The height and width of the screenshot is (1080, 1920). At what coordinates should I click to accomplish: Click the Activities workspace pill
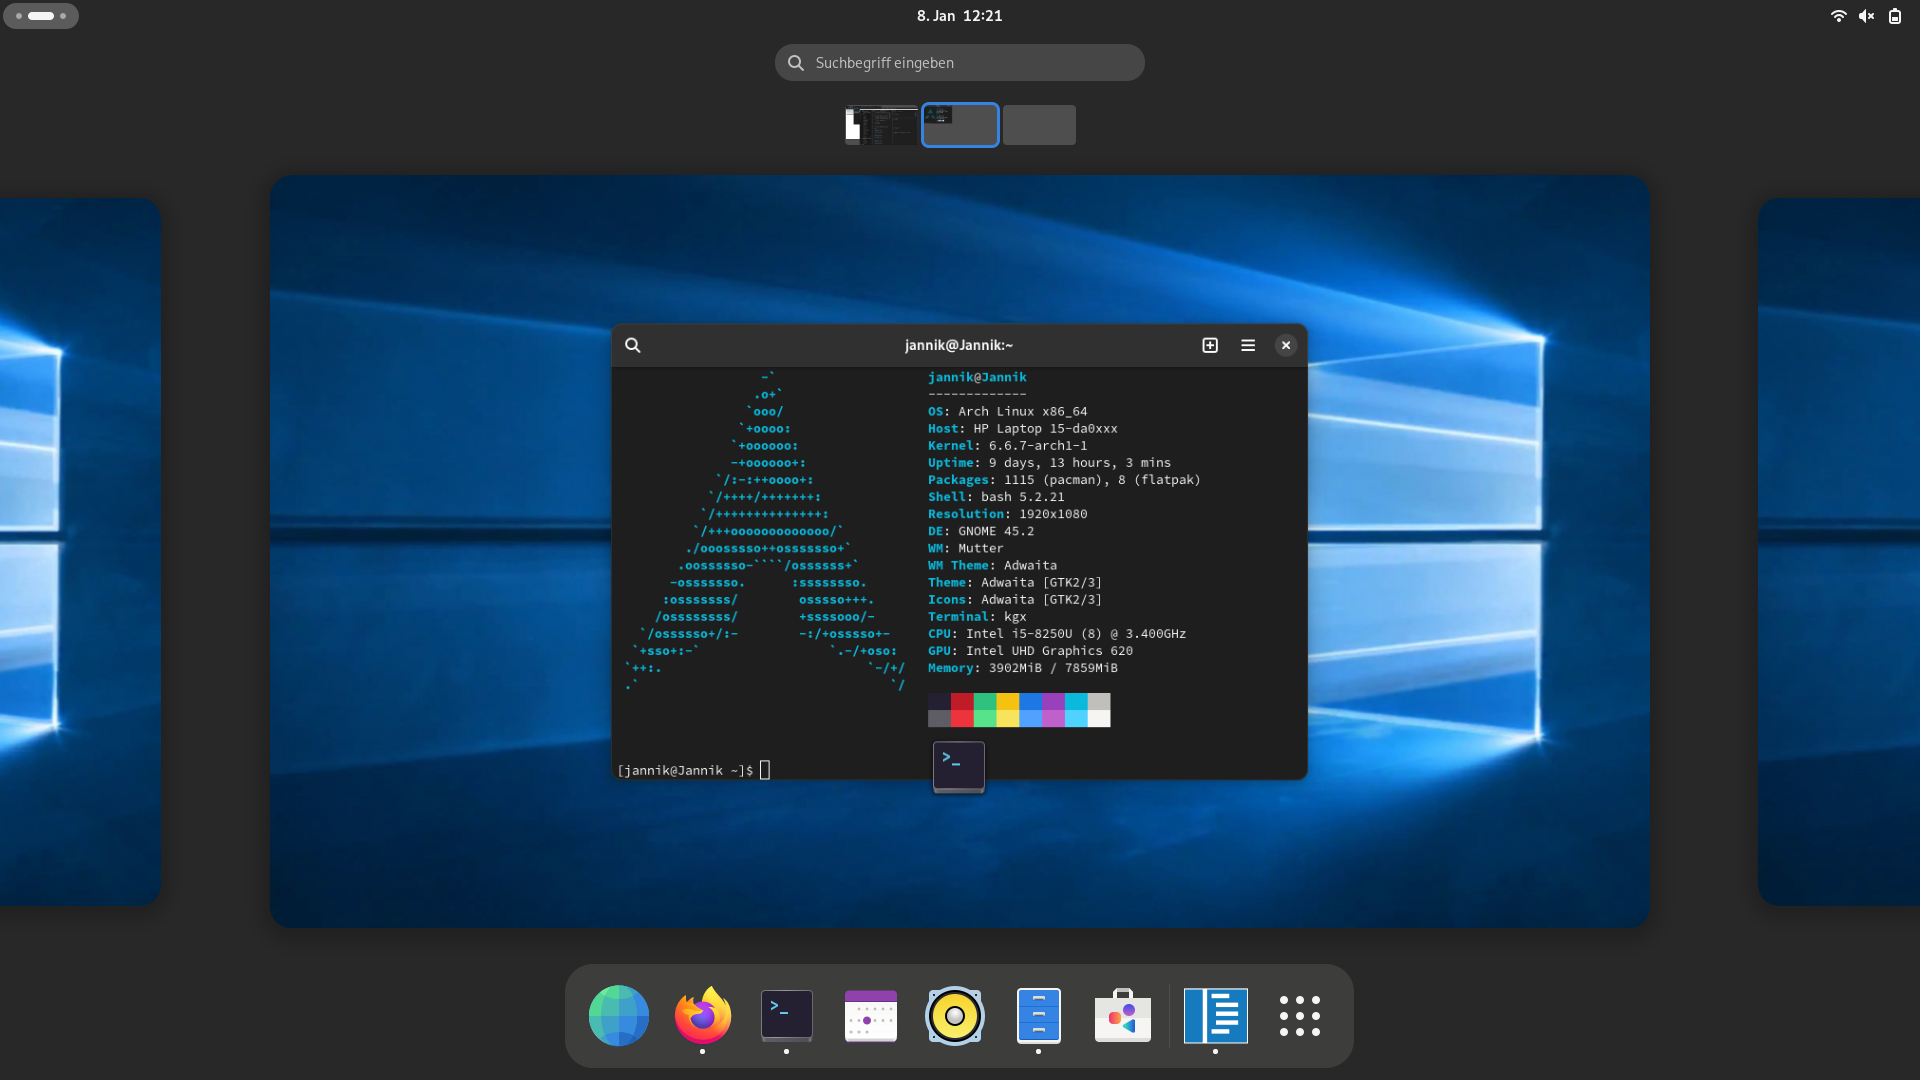point(41,16)
